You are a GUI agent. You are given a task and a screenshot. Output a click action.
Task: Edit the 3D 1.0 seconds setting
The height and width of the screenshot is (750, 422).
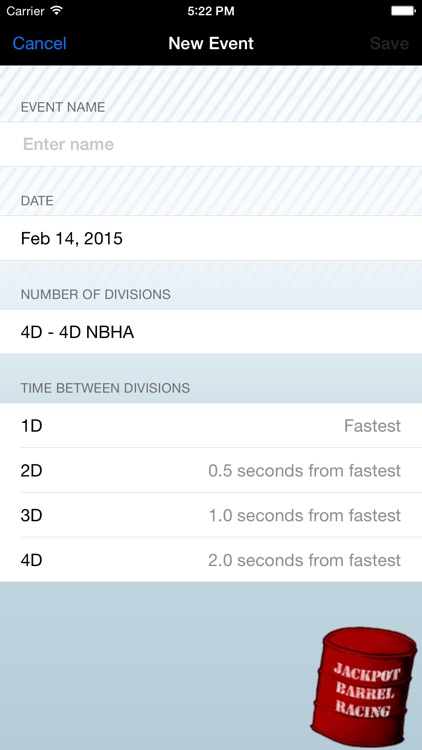[211, 515]
